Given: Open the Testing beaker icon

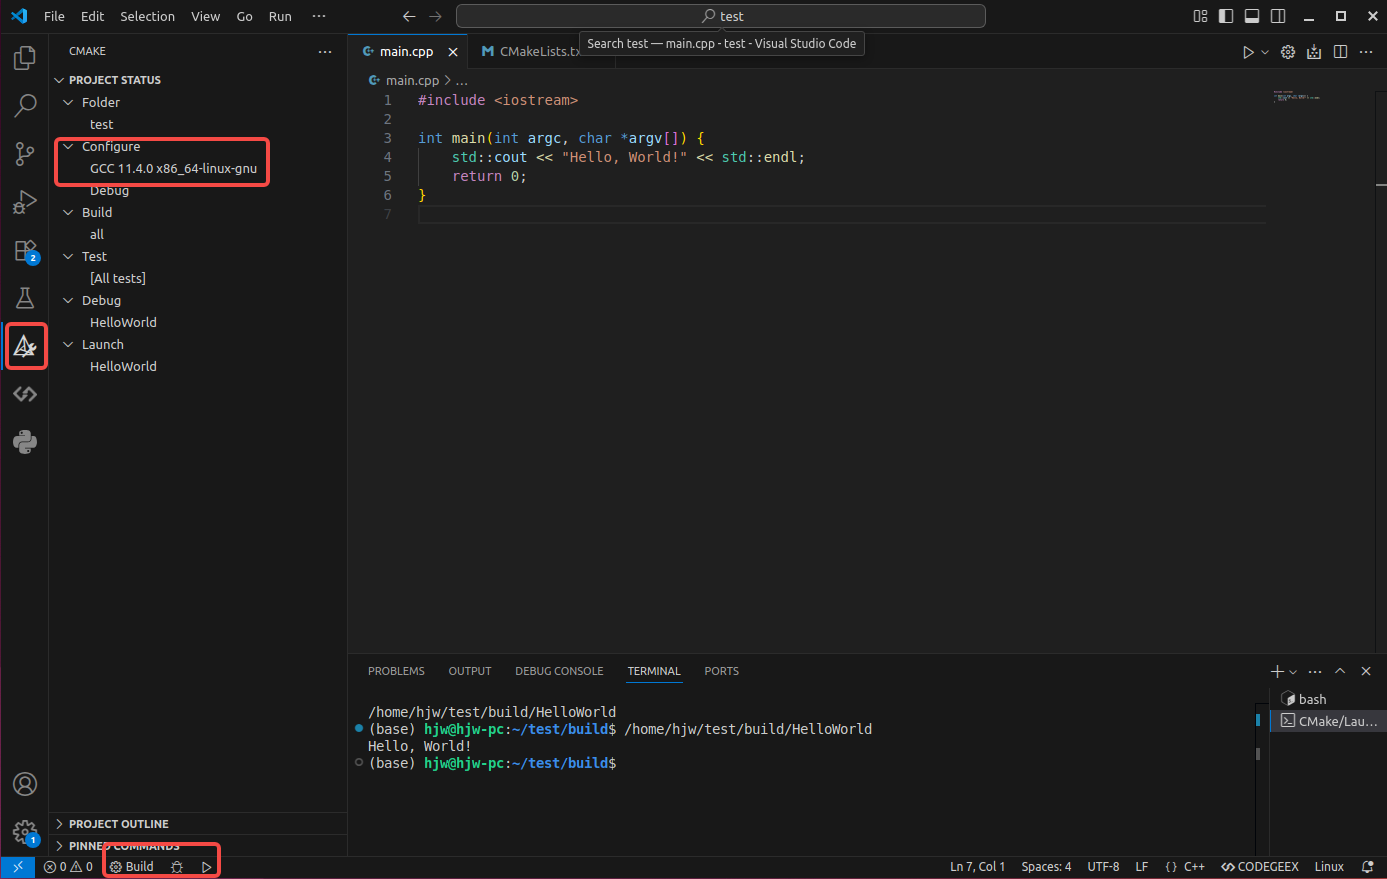Looking at the screenshot, I should pyautogui.click(x=24, y=297).
